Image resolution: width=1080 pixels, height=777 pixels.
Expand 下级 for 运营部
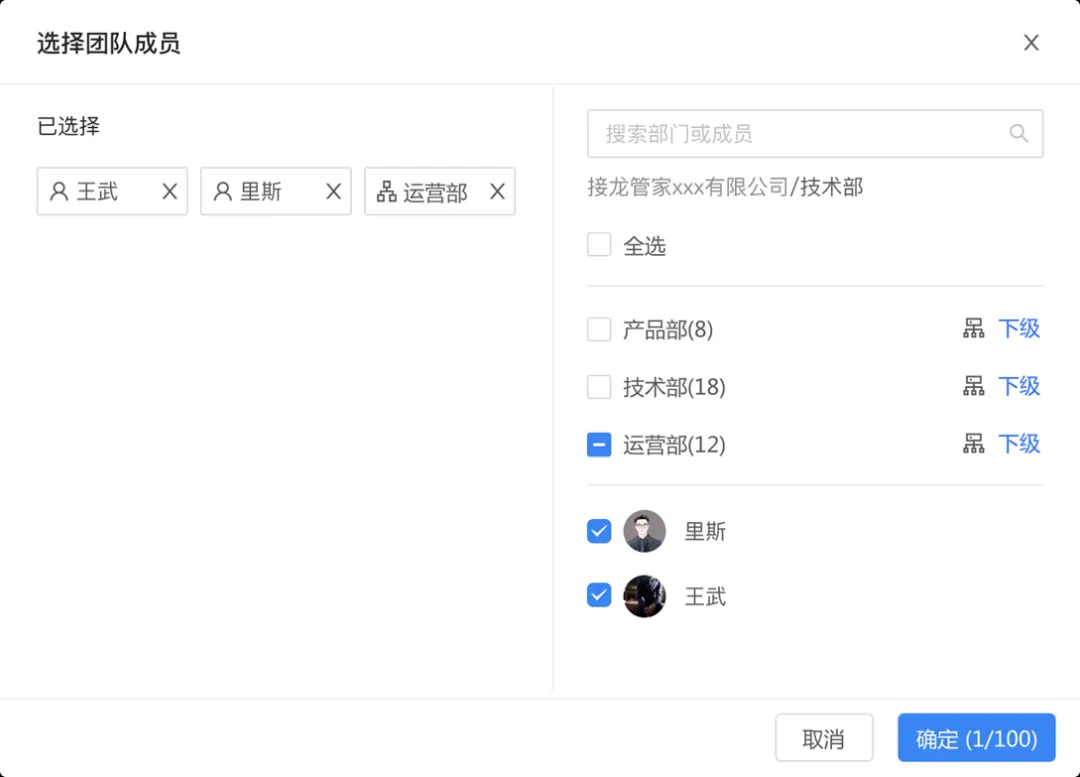click(x=1019, y=444)
